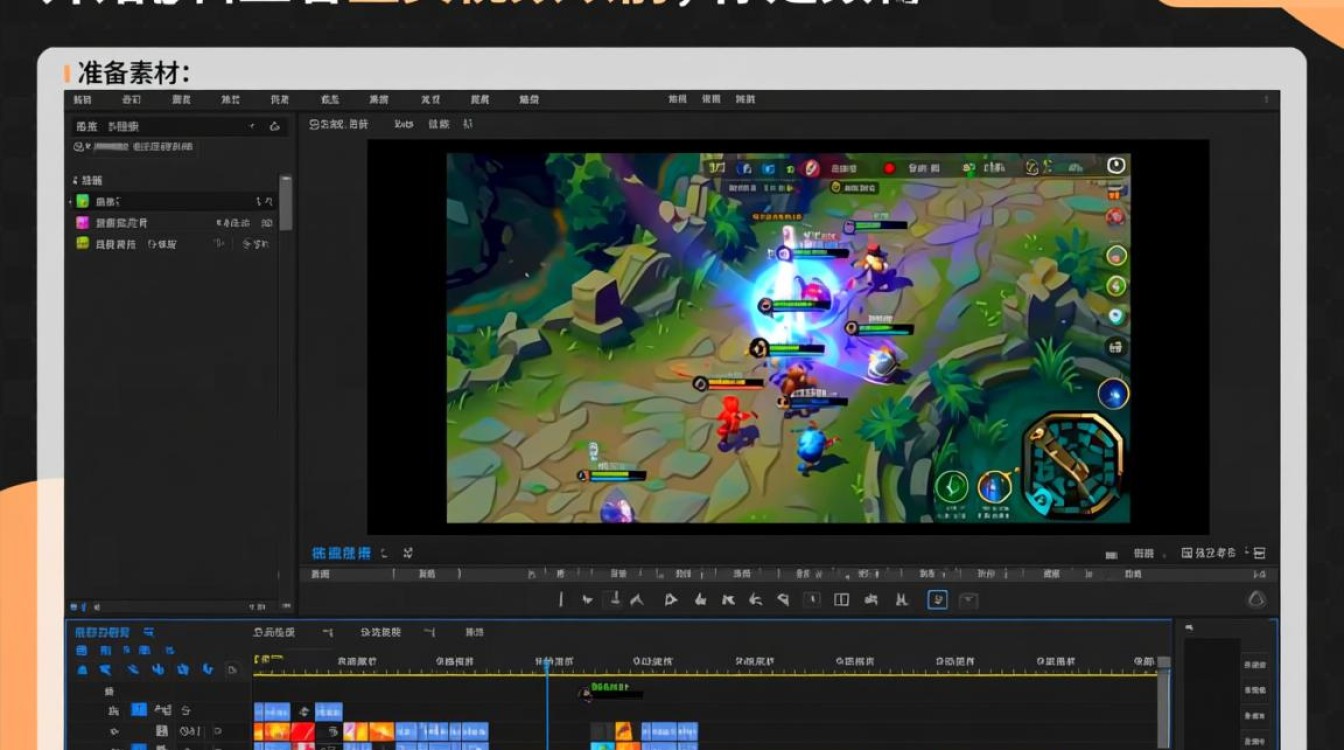Expand the arrow beside the green project item
The height and width of the screenshot is (750, 1344).
pyautogui.click(x=70, y=201)
